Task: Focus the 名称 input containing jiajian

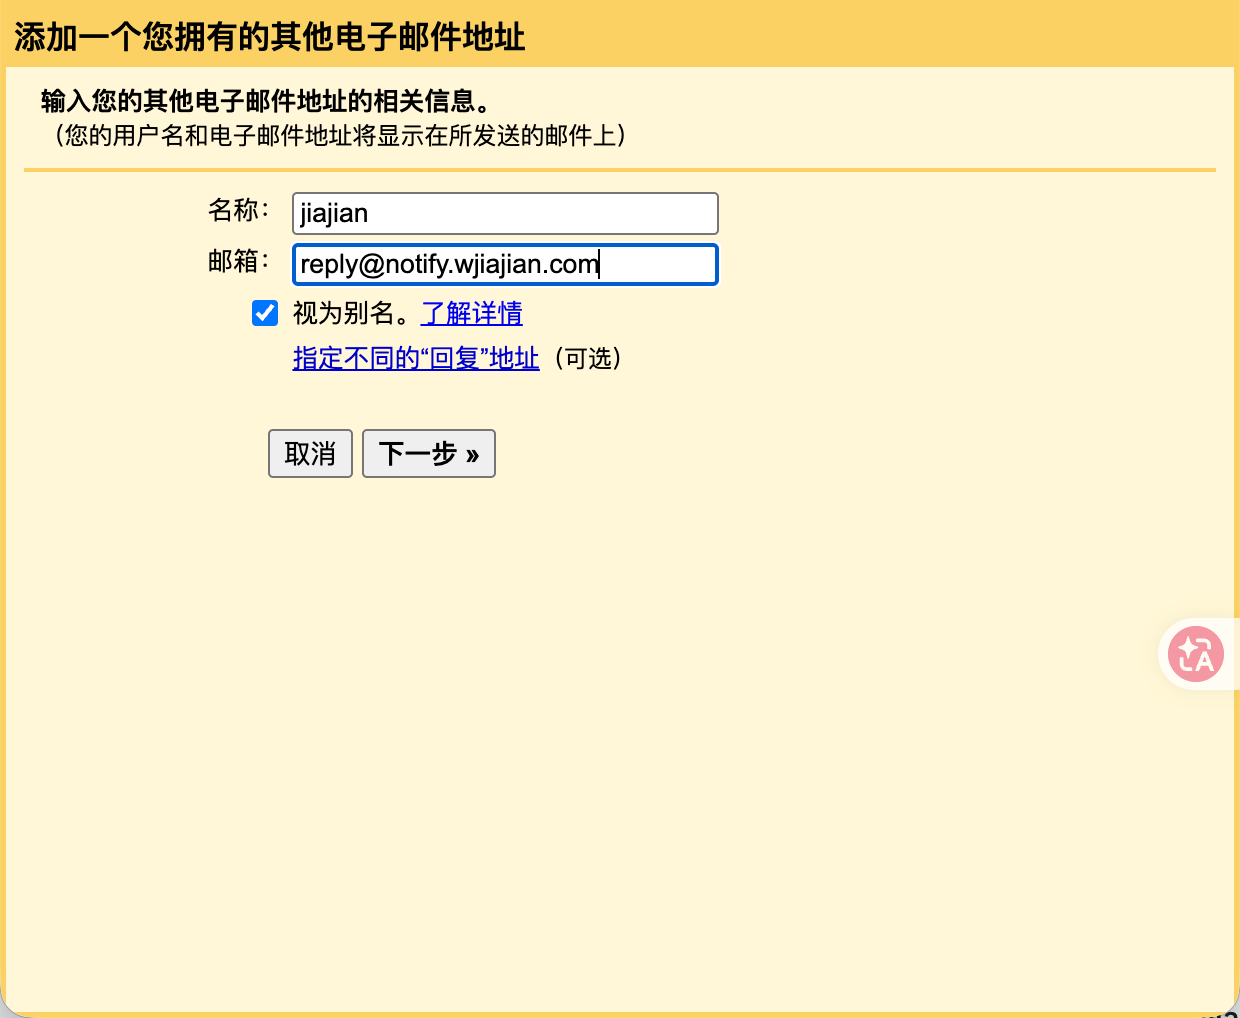Action: [x=505, y=213]
